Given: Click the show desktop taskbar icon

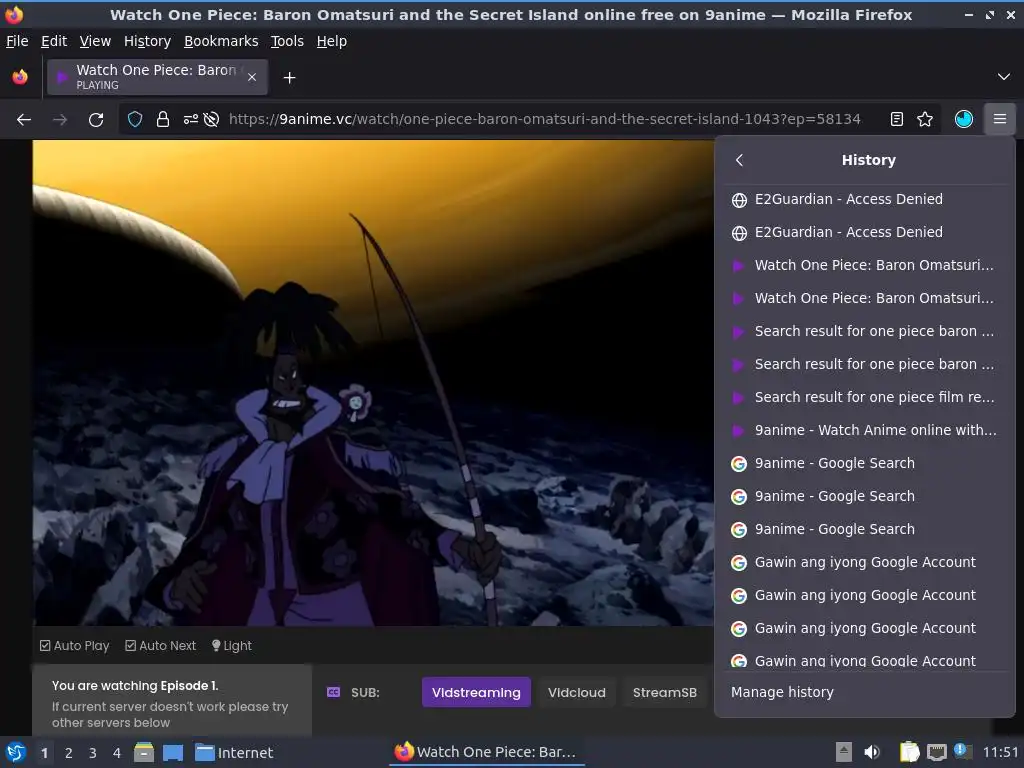Looking at the screenshot, I should click(173, 752).
